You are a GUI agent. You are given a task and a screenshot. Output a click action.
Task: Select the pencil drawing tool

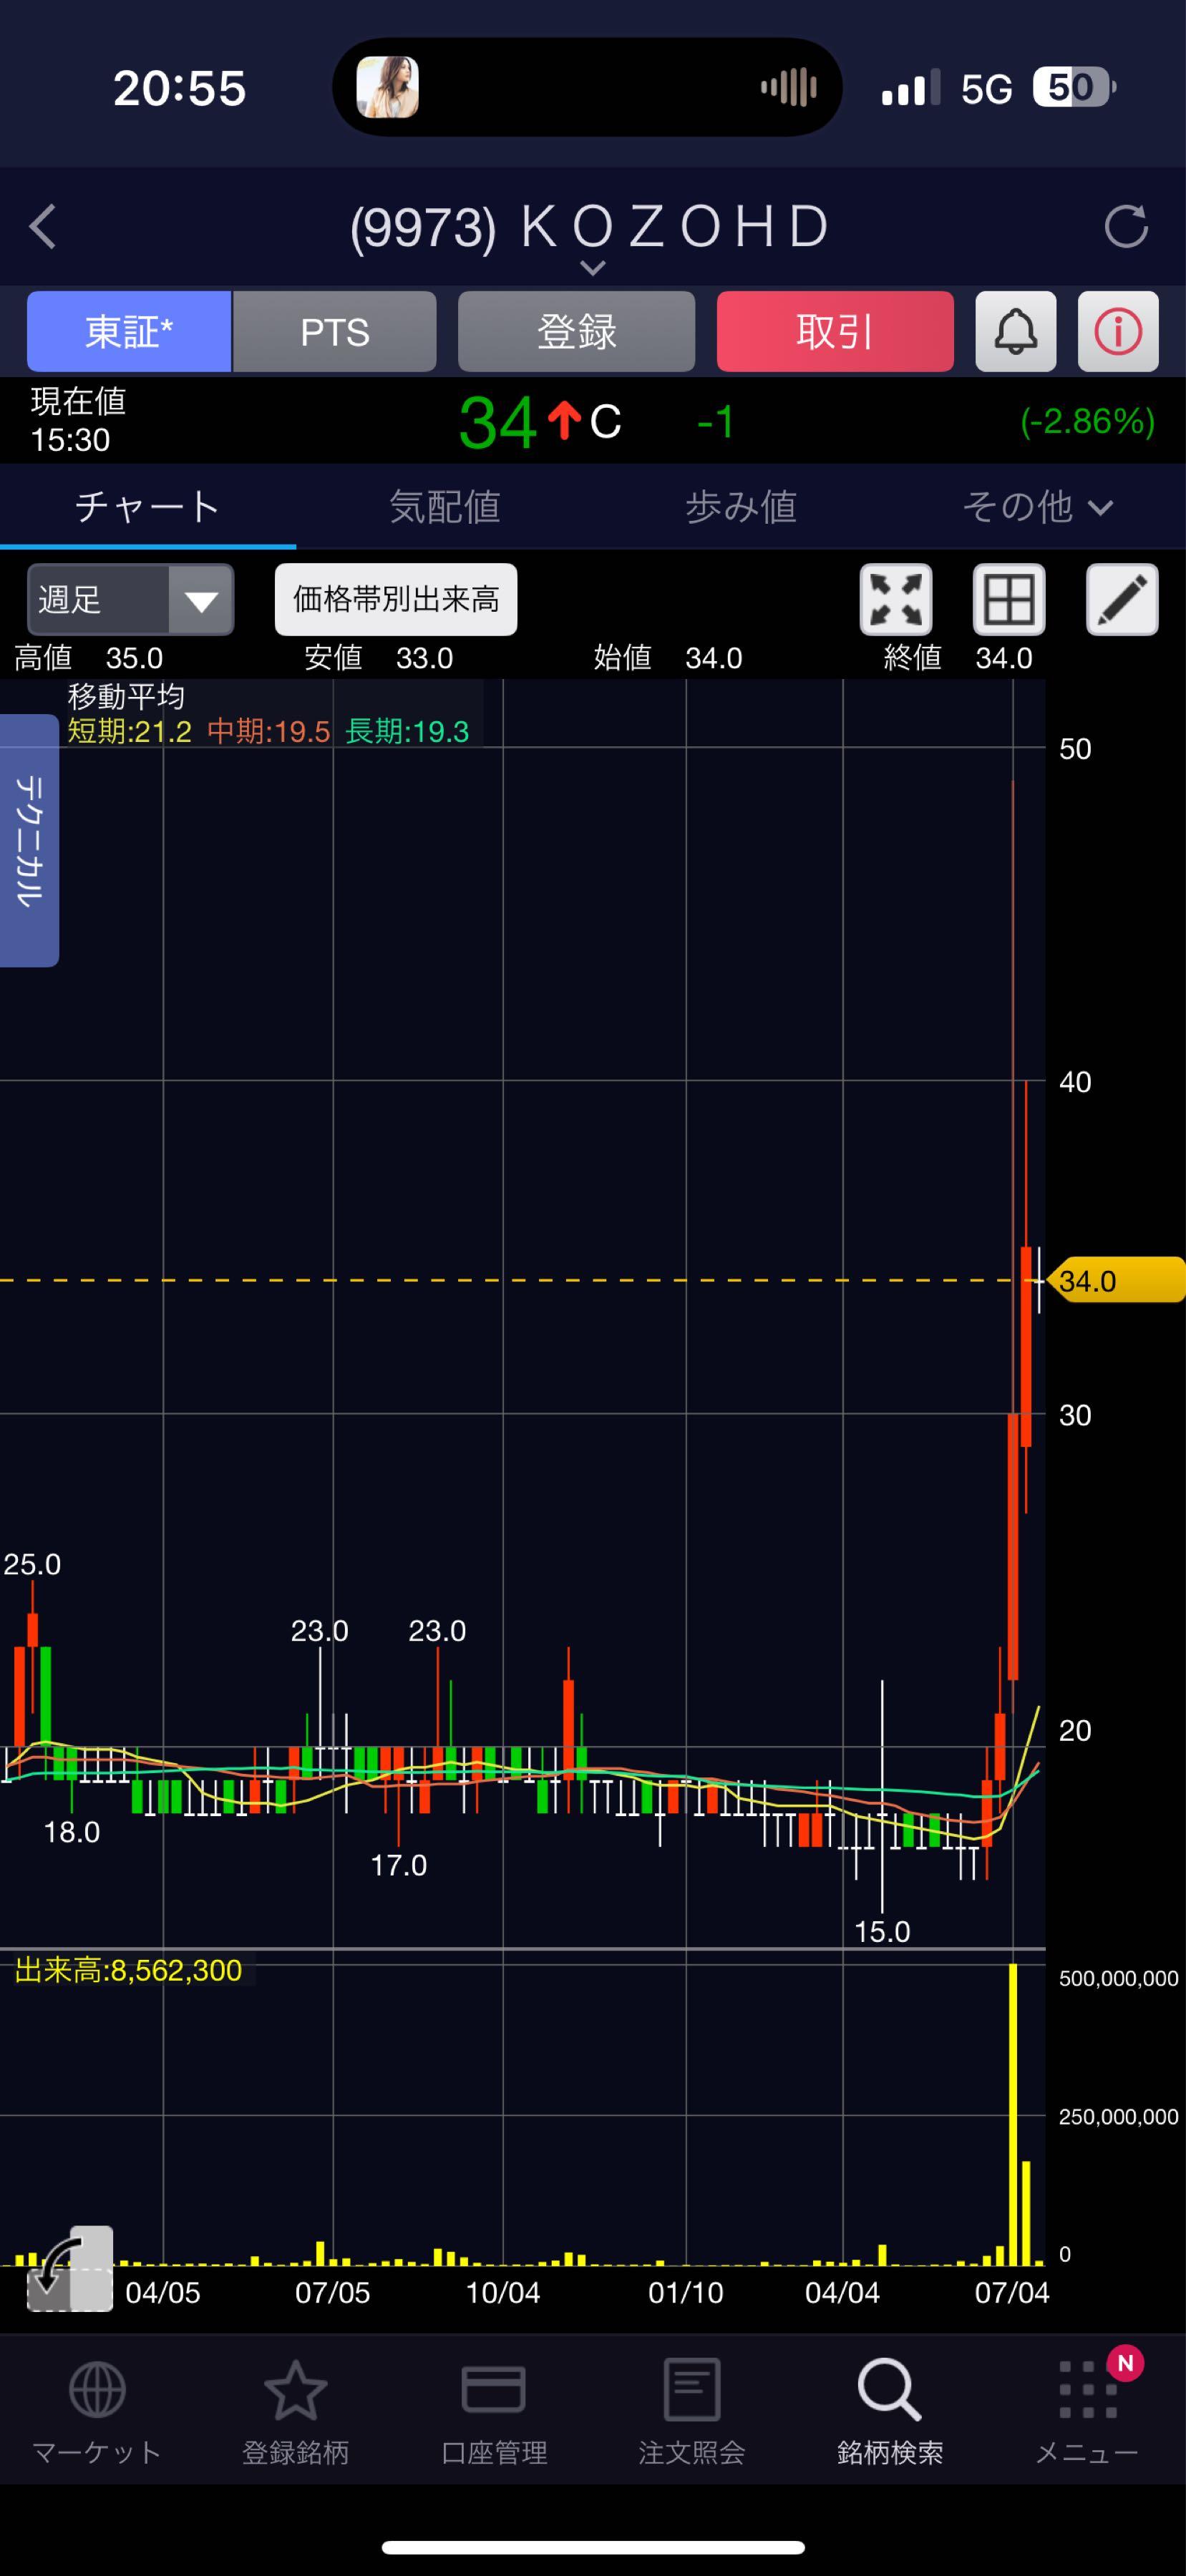(1122, 600)
